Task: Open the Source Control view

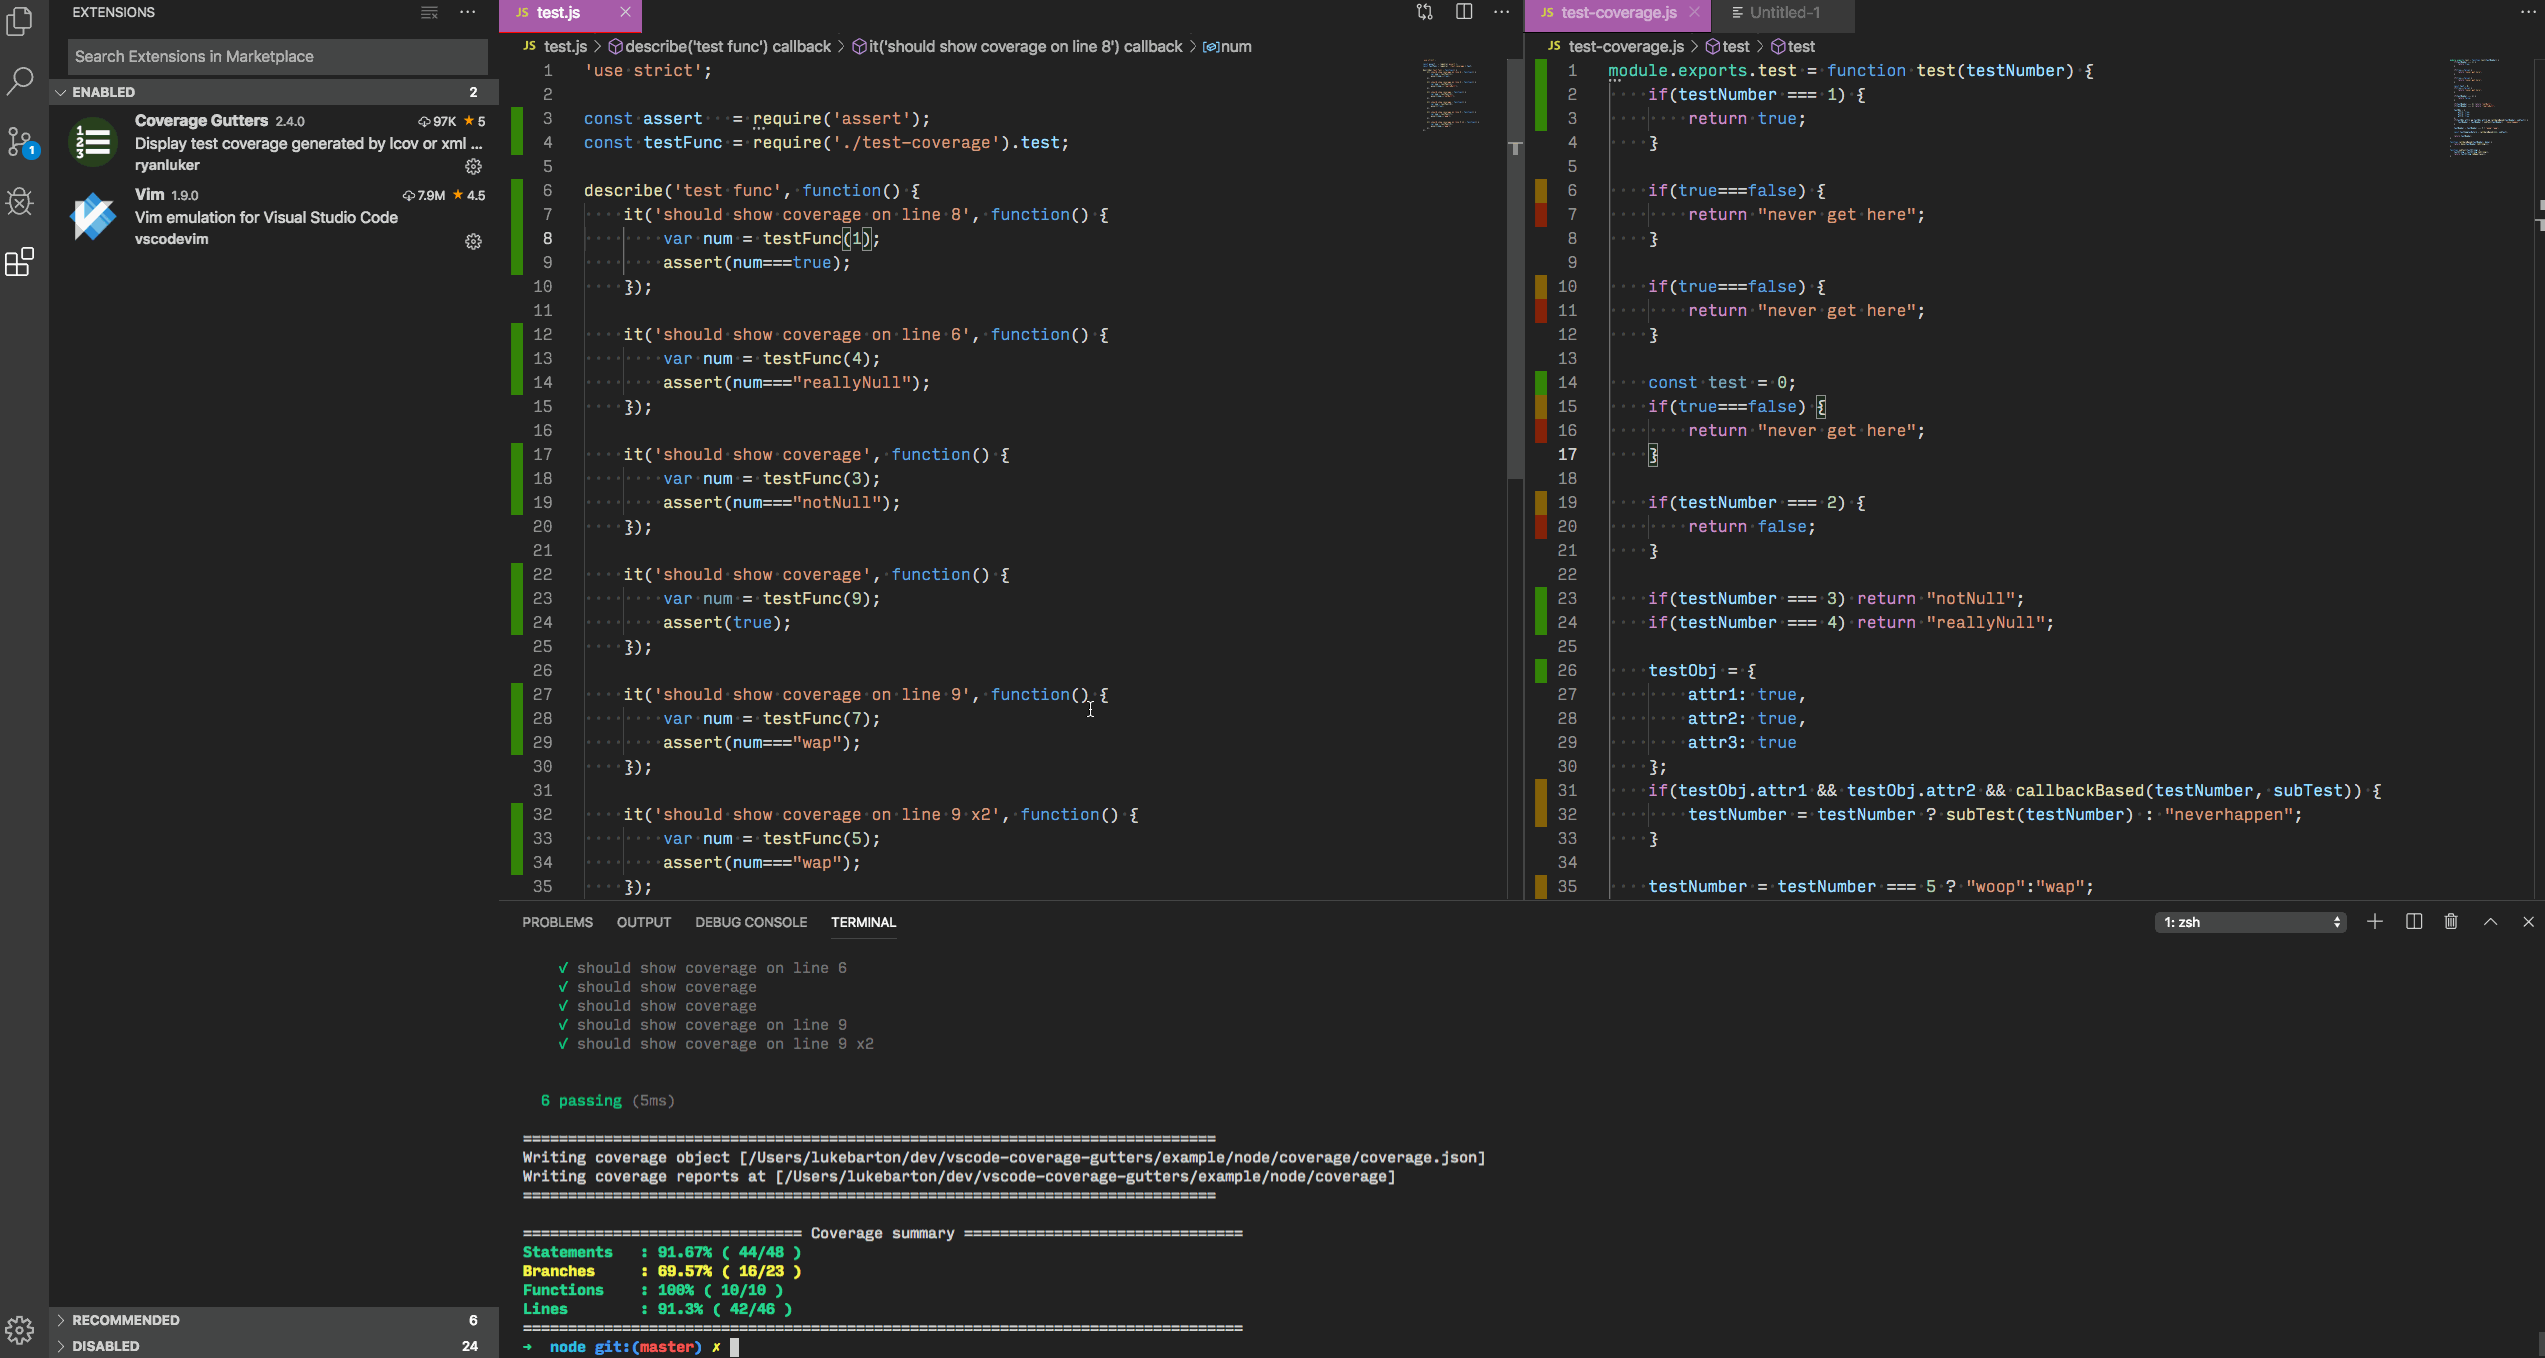Action: point(20,142)
